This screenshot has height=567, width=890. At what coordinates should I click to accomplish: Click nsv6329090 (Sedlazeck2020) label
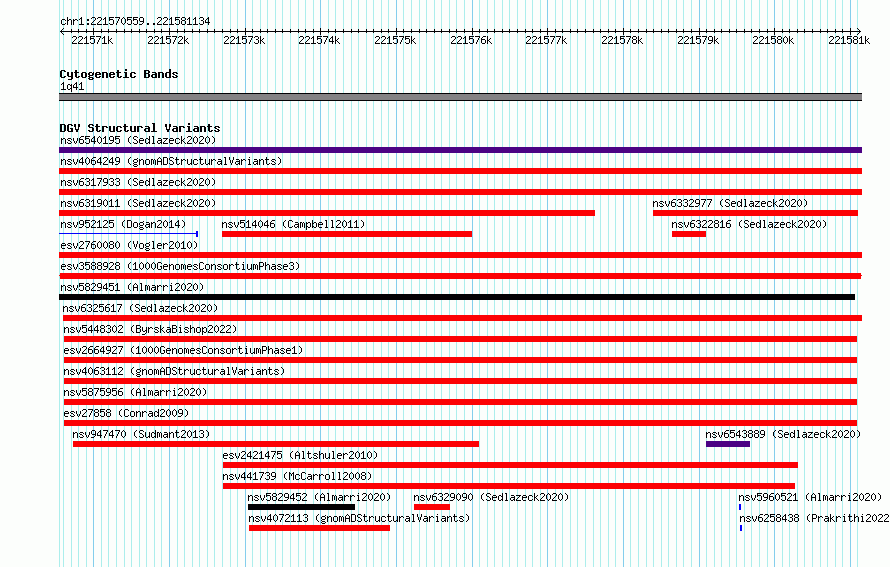tap(491, 497)
